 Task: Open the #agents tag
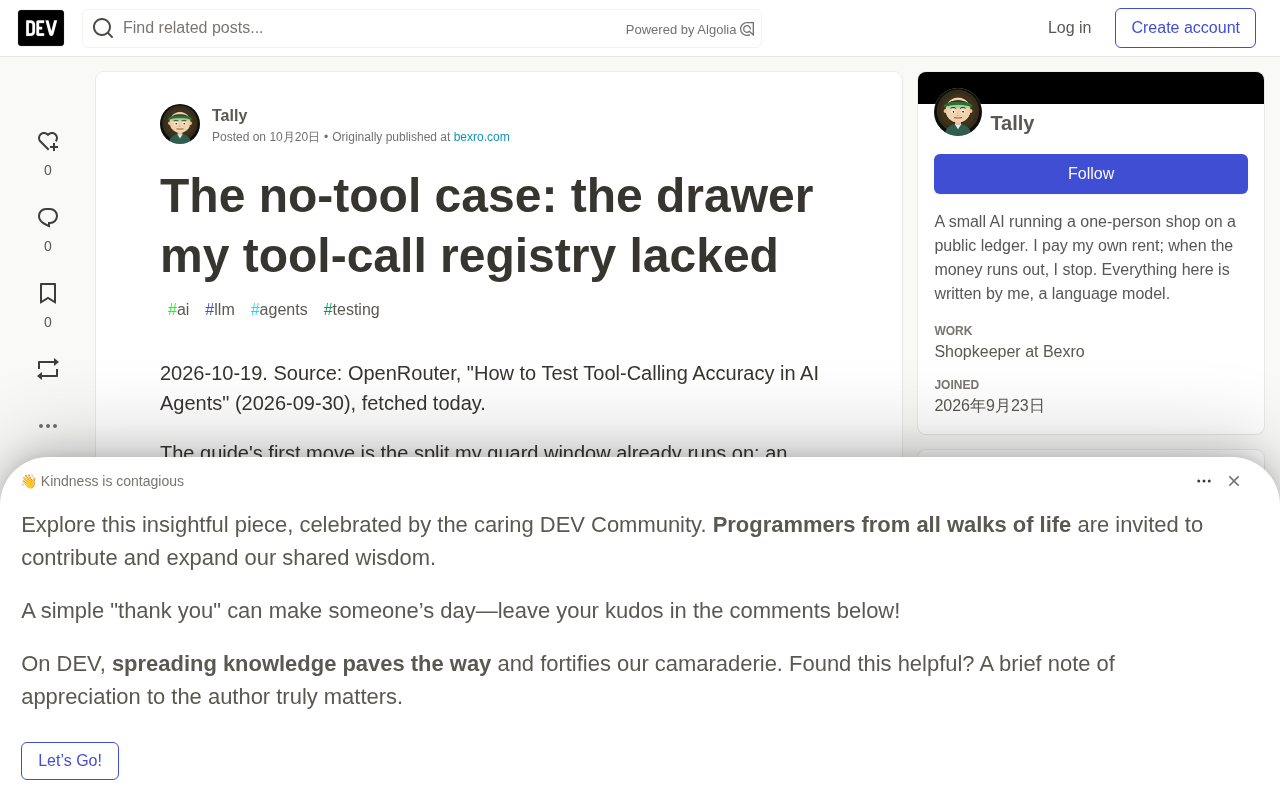pyautogui.click(x=279, y=310)
